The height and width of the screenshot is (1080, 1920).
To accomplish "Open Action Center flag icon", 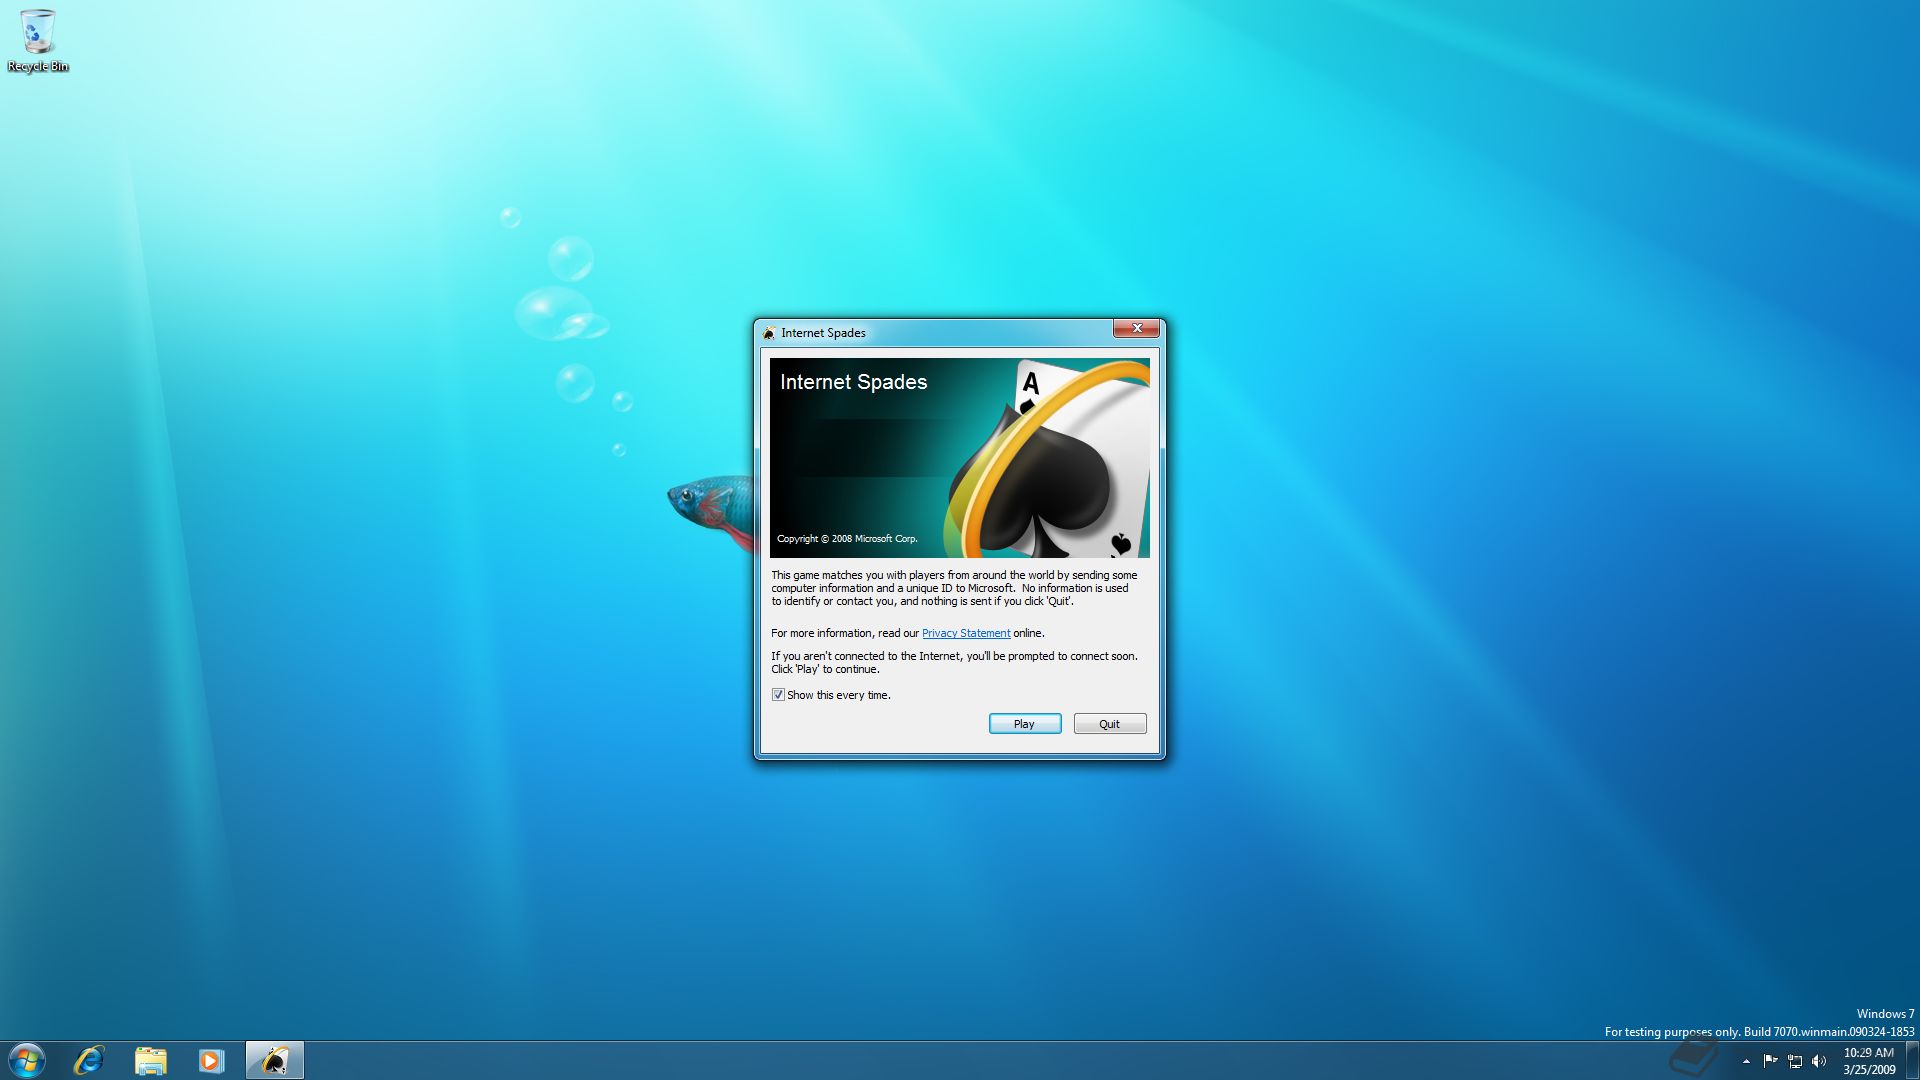I will click(1770, 1061).
